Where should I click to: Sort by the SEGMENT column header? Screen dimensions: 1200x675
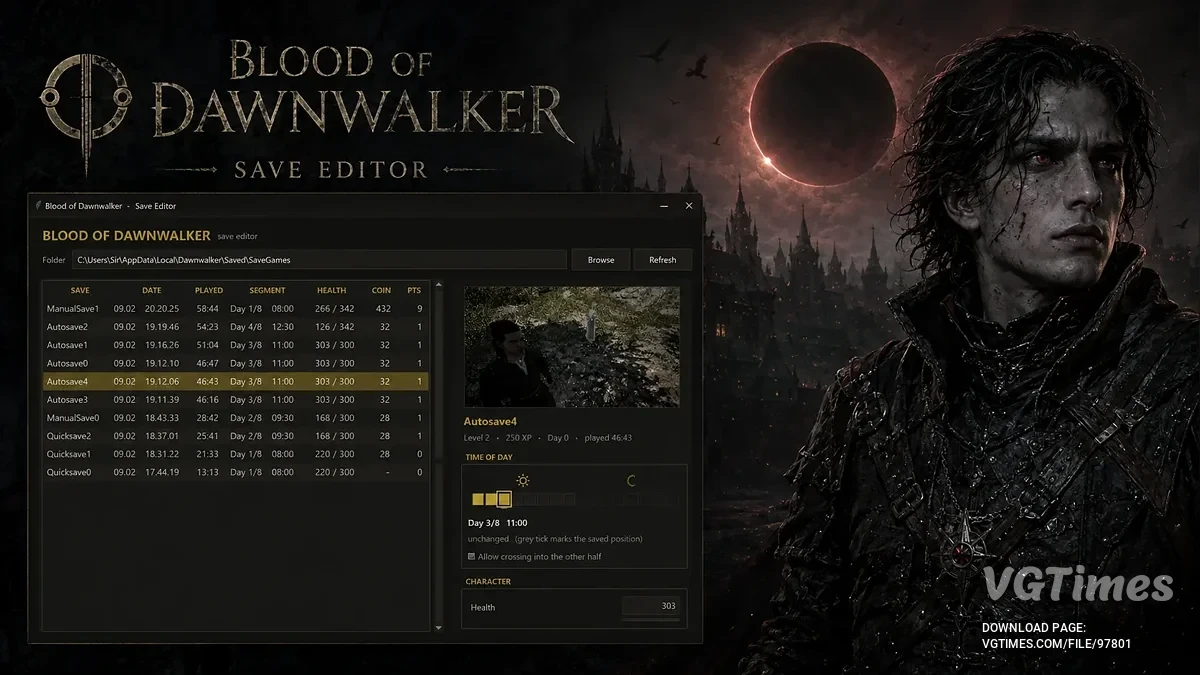[x=267, y=290]
